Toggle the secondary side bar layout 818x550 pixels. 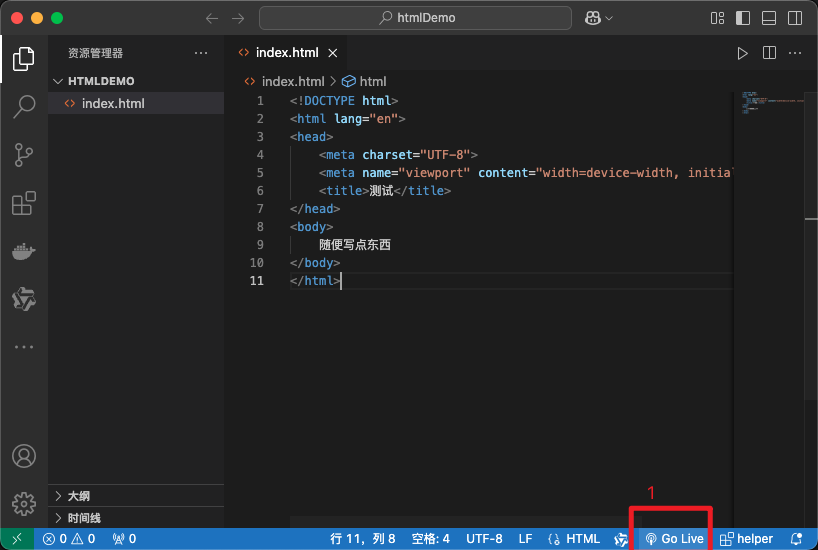pos(794,18)
